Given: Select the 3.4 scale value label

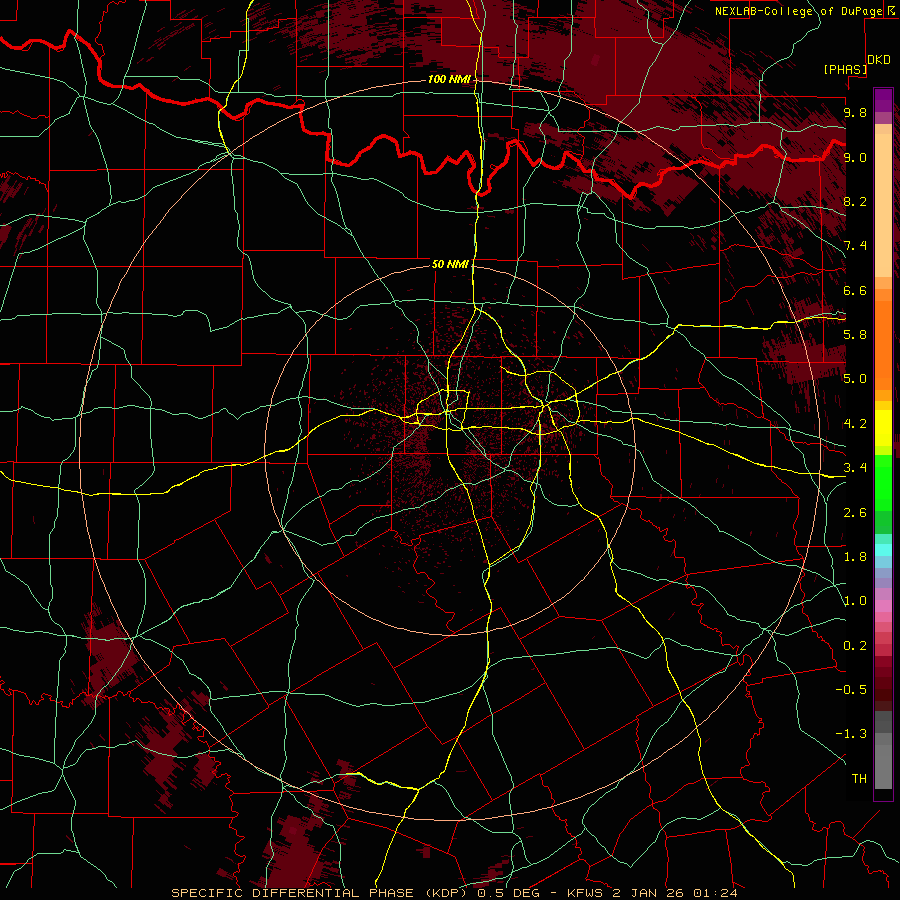Looking at the screenshot, I should click(855, 468).
